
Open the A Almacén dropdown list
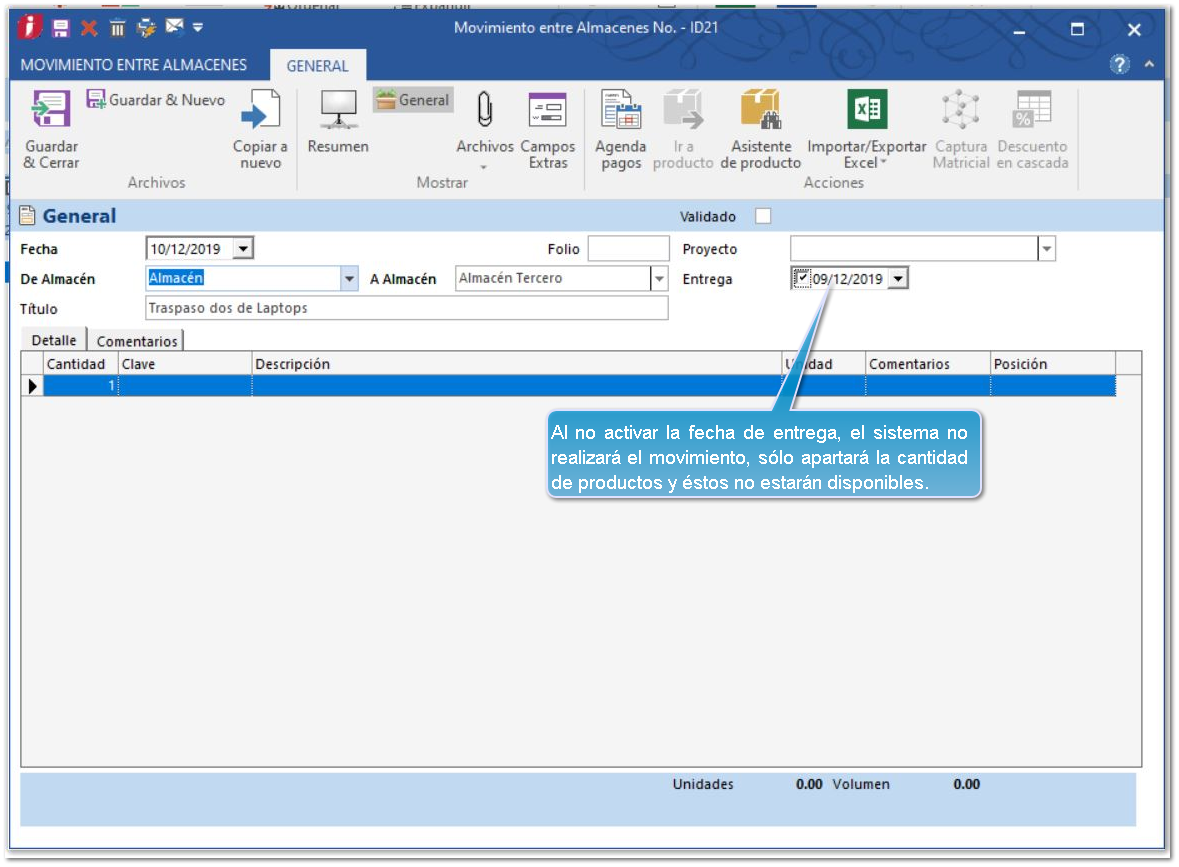pos(659,280)
